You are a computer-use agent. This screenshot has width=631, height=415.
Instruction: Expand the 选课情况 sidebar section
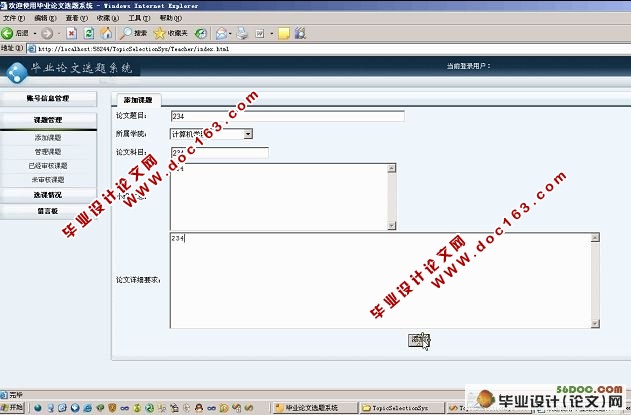click(48, 195)
